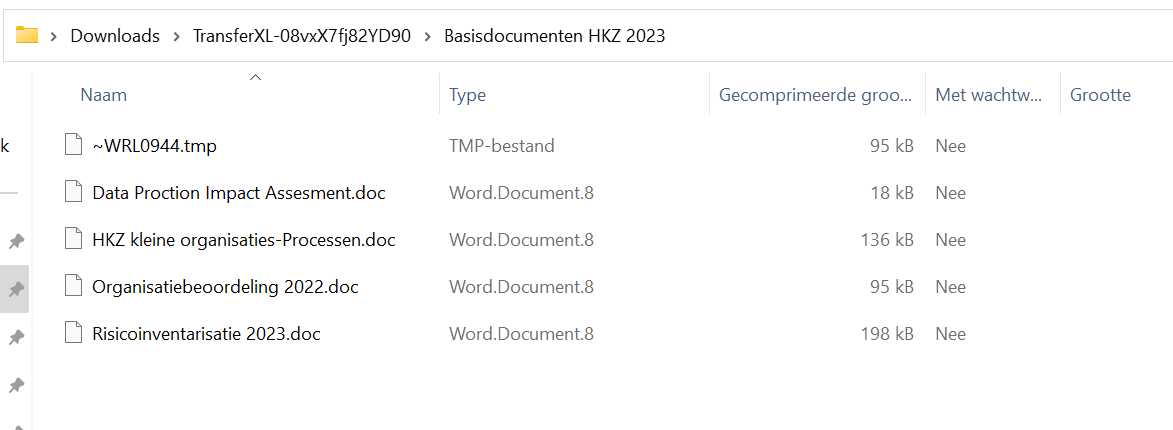Click the sort arrow above Naam column
Screen dimensions: 1173x430
click(255, 77)
